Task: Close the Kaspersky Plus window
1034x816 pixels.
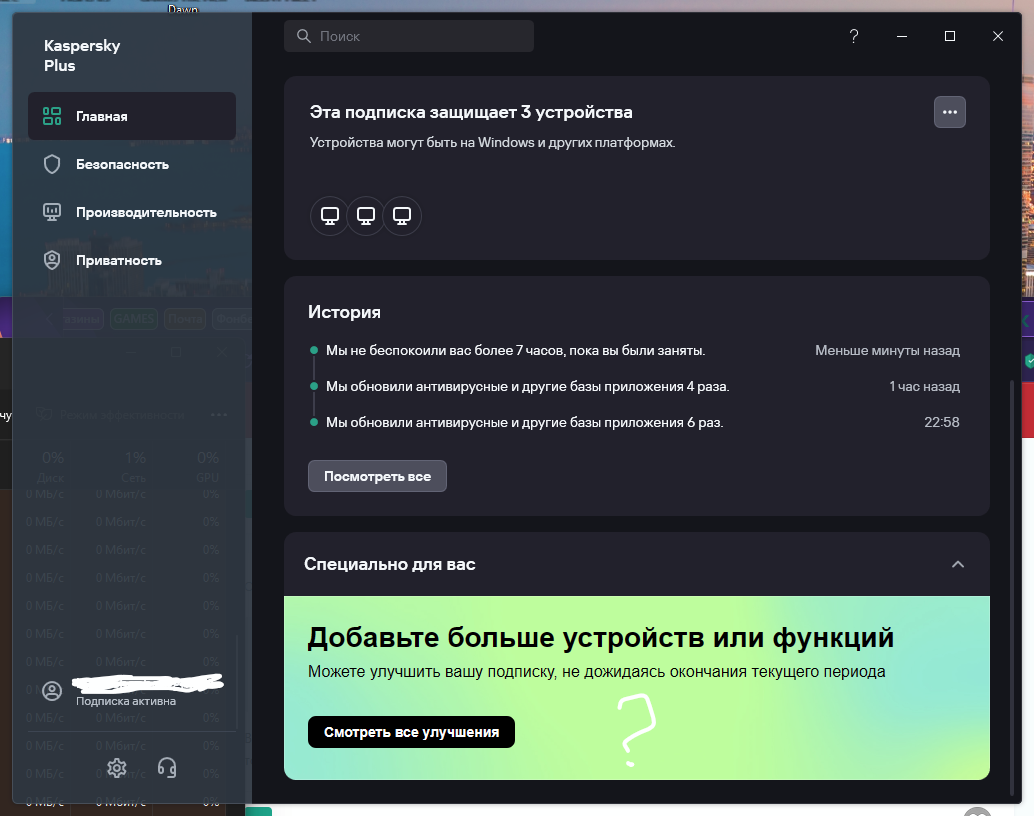Action: coord(998,36)
